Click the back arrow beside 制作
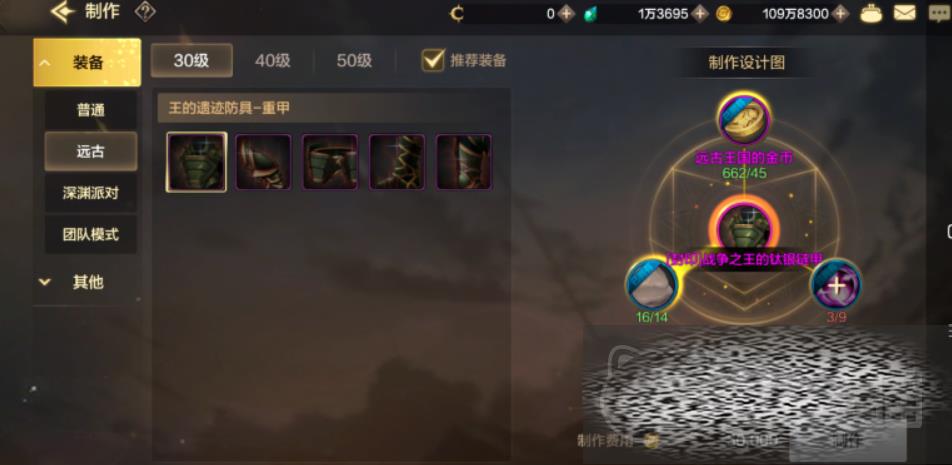Viewport: 952px width, 465px height. [62, 12]
